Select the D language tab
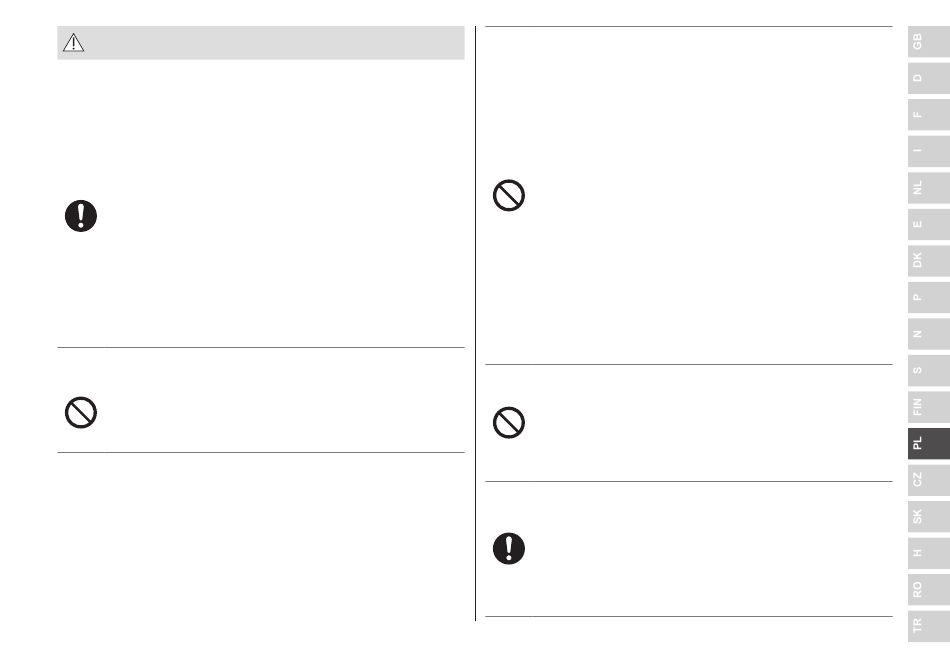The width and height of the screenshot is (950, 668). [929, 78]
